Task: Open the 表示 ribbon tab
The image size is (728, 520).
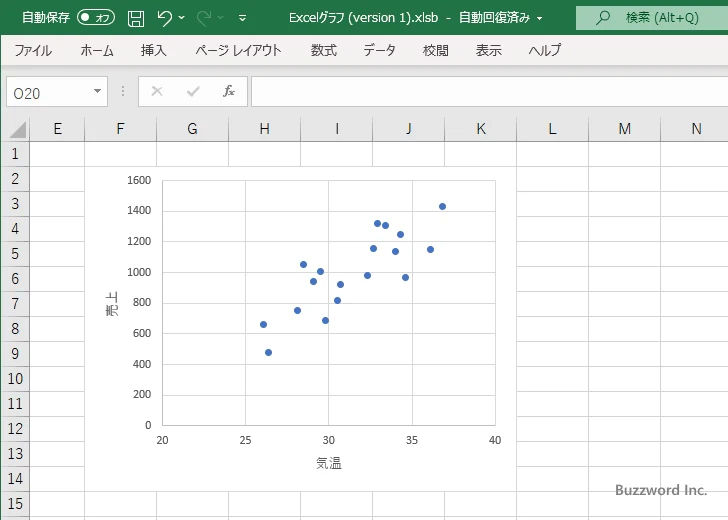Action: click(x=488, y=50)
